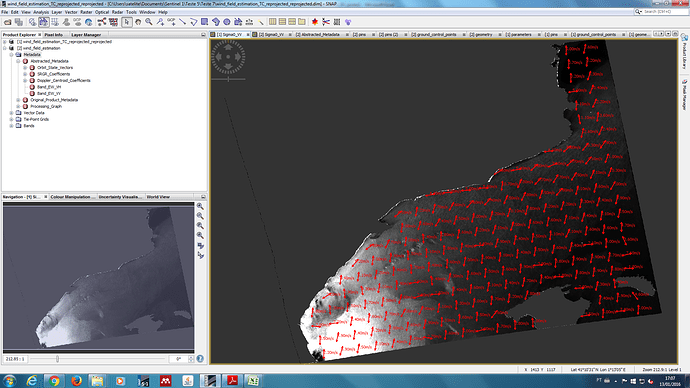Select the polygon drawing tool

click(x=194, y=22)
